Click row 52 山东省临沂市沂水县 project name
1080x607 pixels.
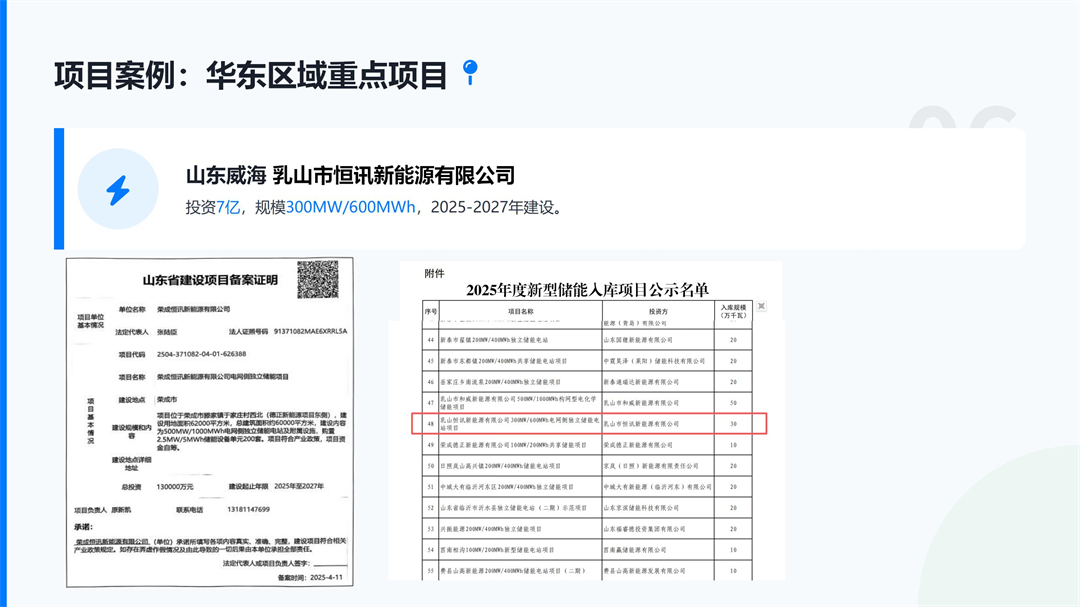[x=513, y=508]
